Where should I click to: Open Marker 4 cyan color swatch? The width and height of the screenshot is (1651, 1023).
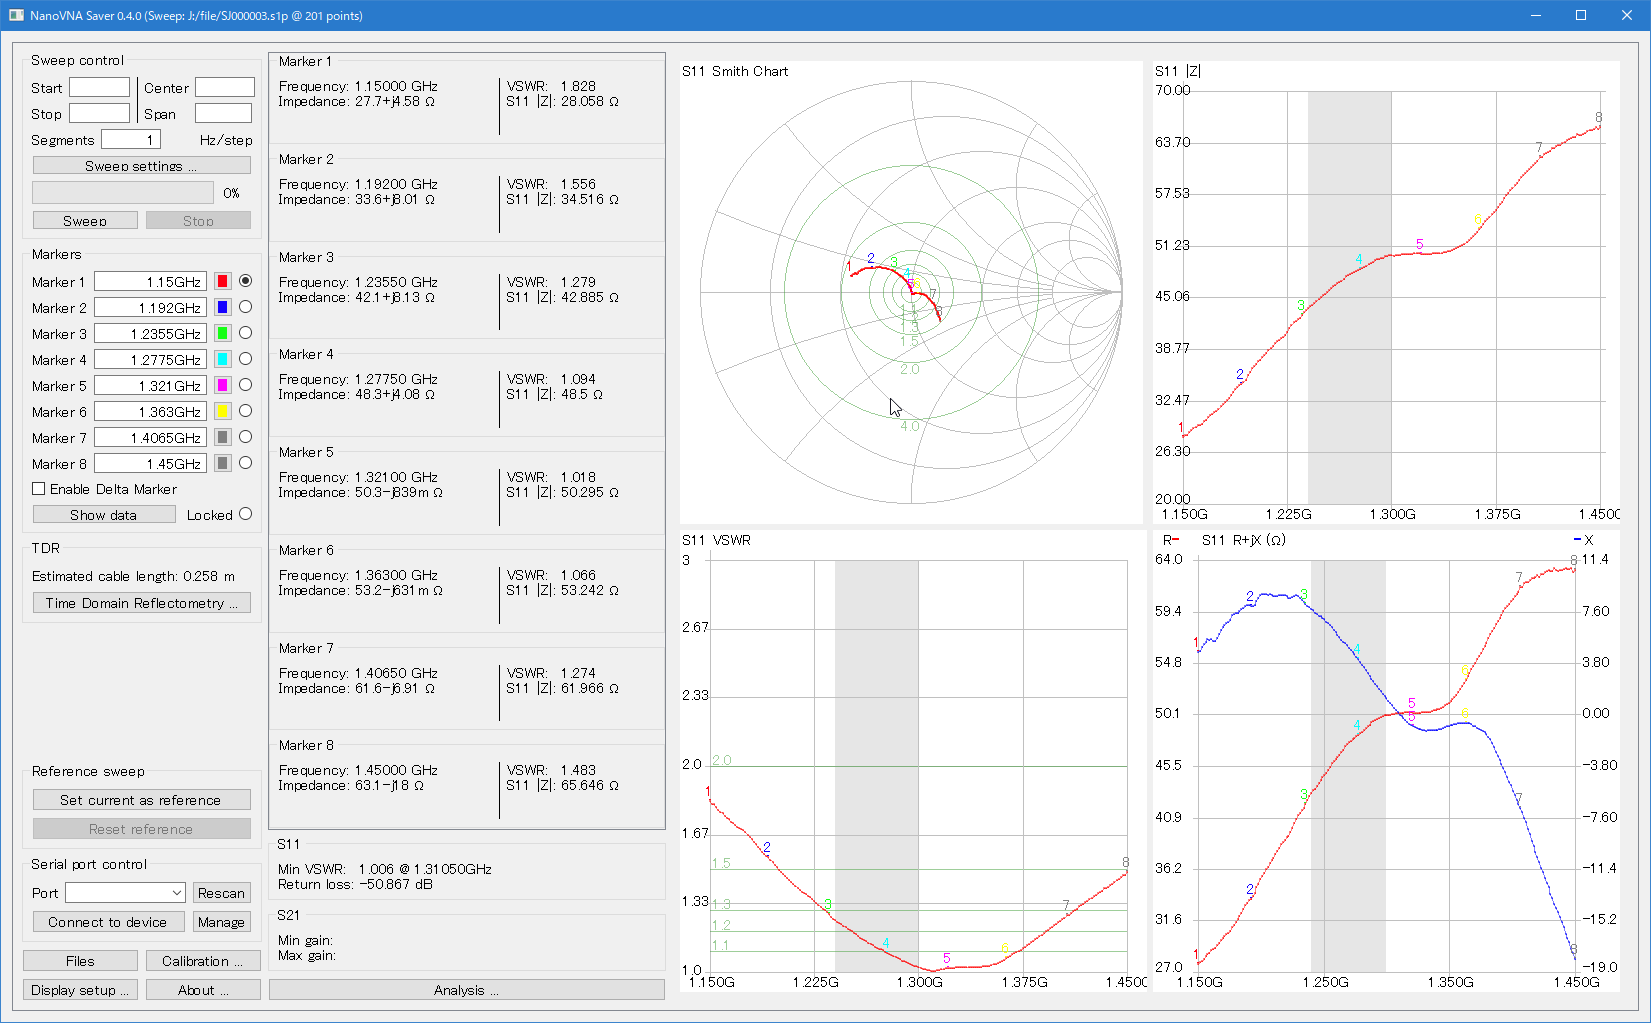tap(223, 359)
